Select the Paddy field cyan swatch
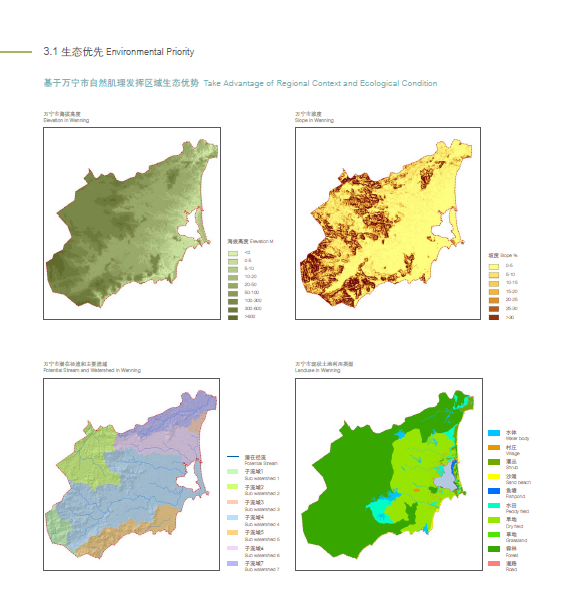This screenshot has width=580, height=599. [x=494, y=506]
